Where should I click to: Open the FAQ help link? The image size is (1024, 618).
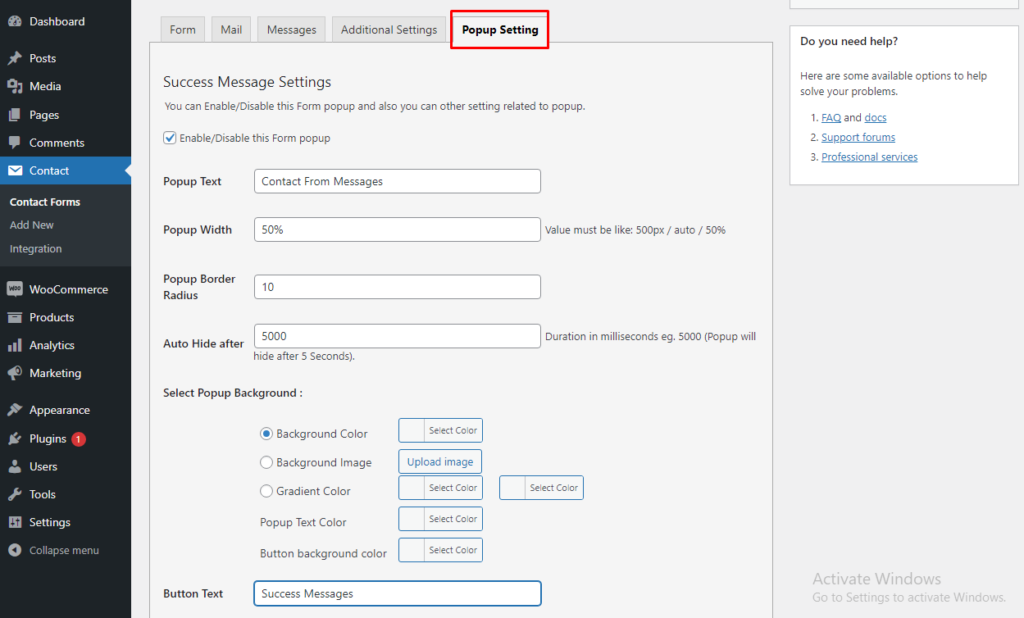831,118
